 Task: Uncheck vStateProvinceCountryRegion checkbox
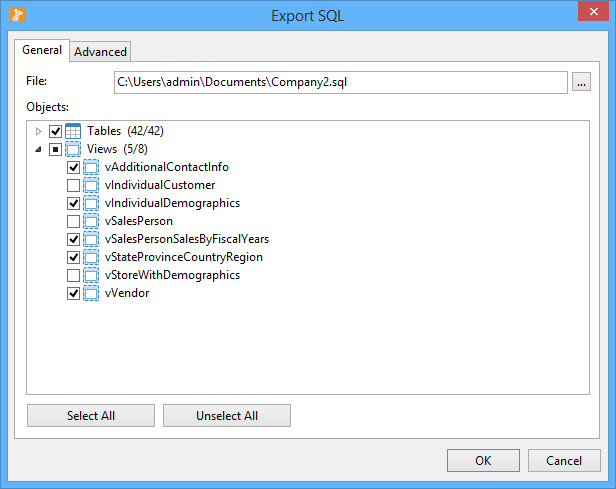(x=73, y=257)
